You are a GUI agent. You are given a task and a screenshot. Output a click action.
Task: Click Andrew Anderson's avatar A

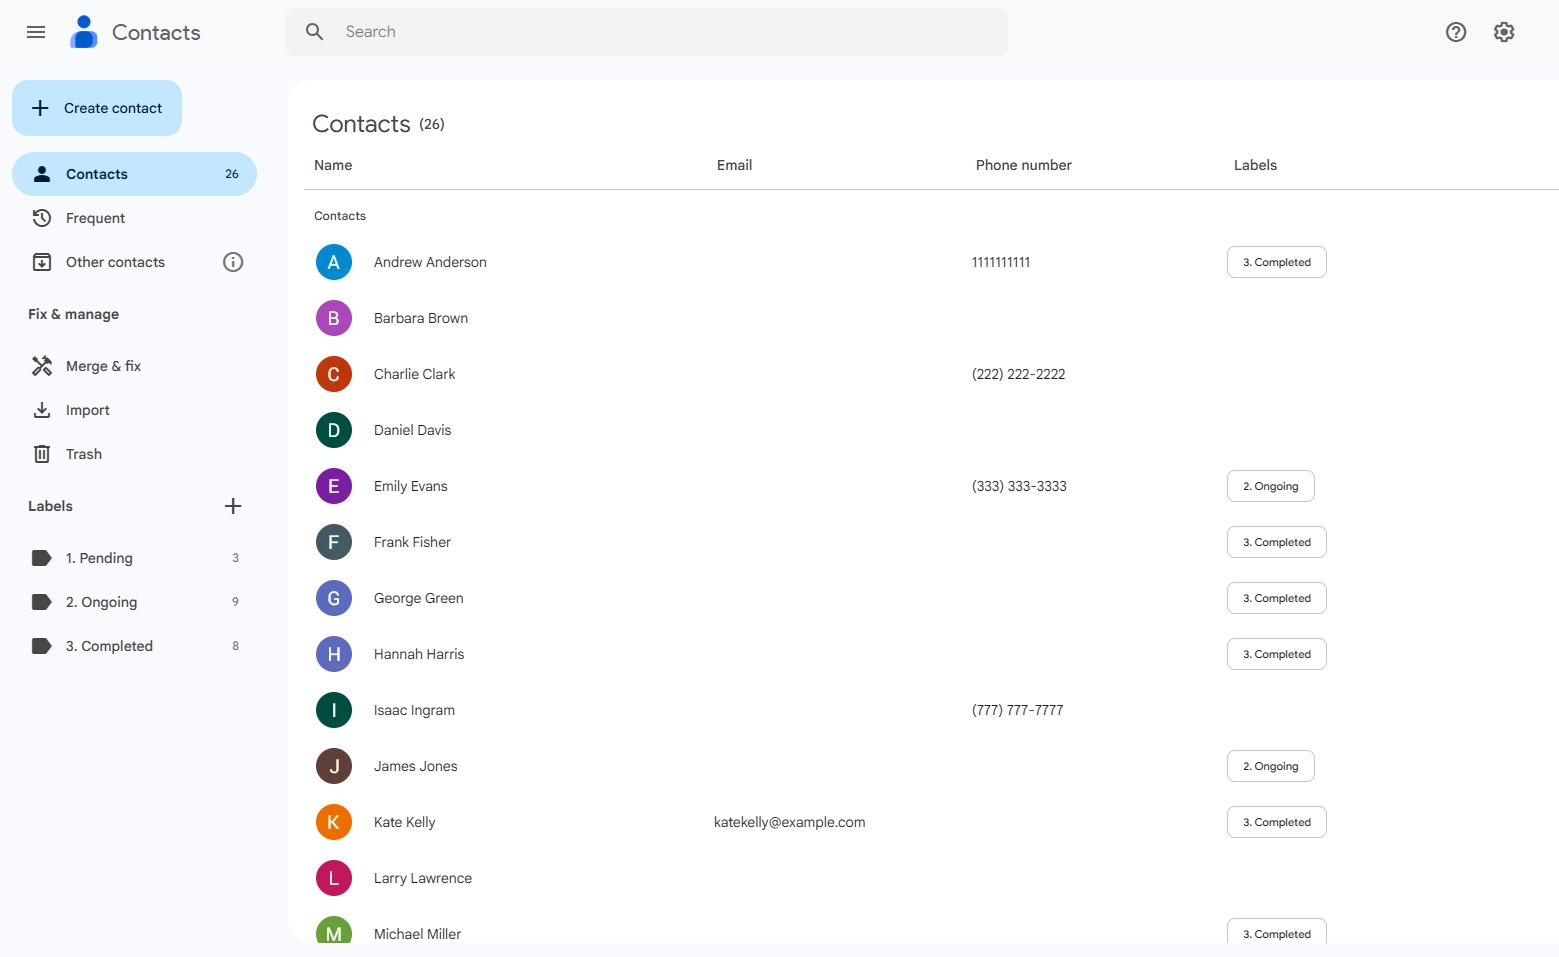tap(334, 262)
